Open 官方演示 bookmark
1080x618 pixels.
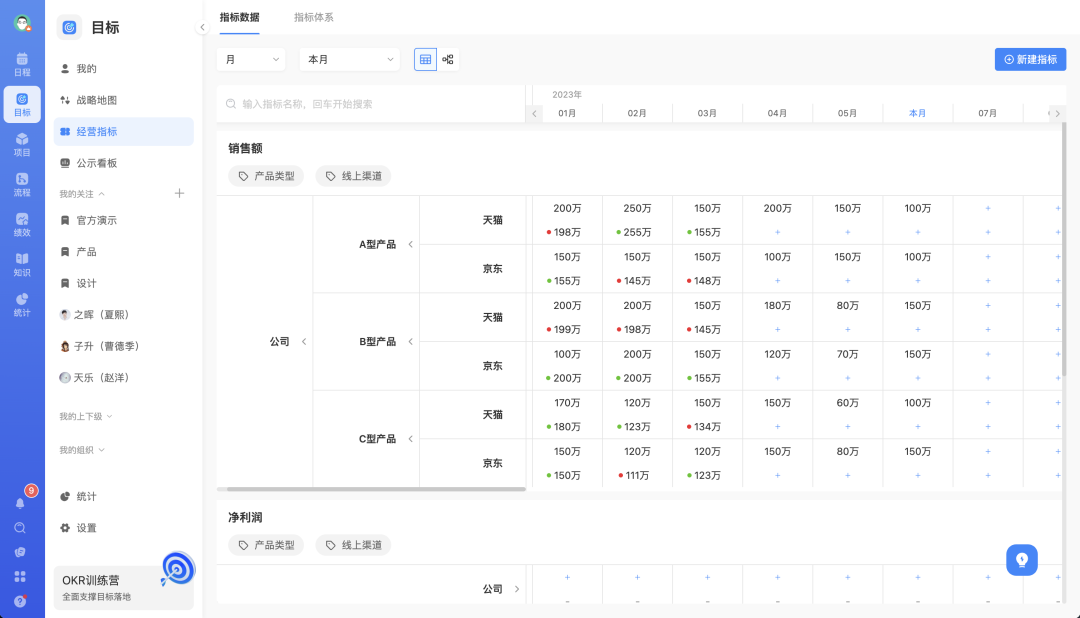click(124, 220)
